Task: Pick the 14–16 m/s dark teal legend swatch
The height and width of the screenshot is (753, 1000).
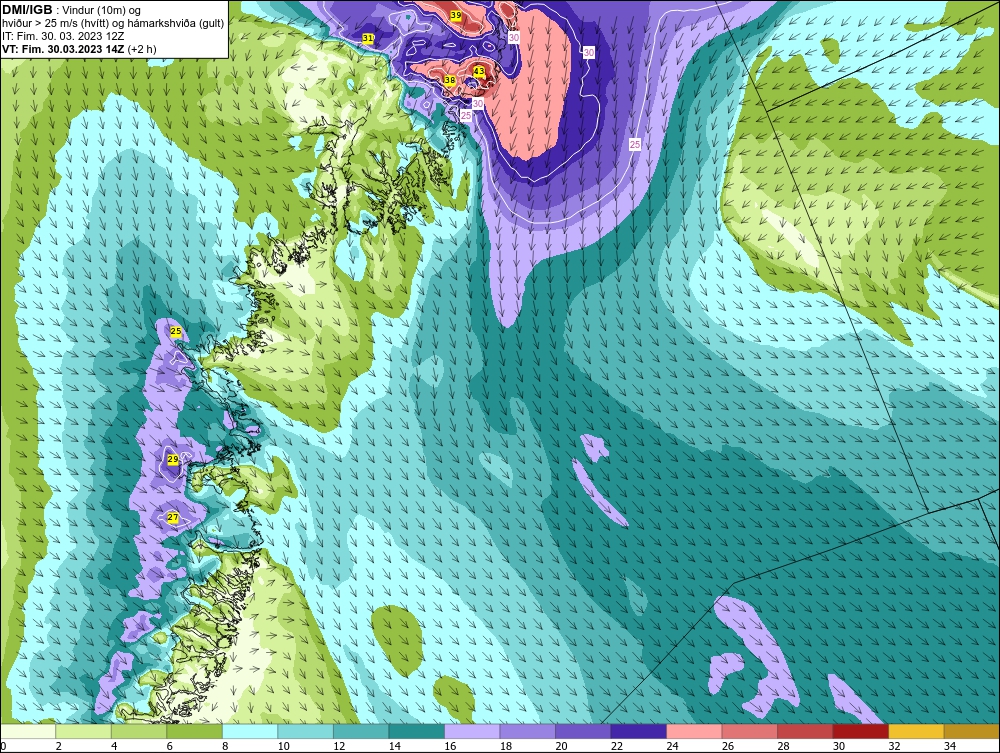Action: (416, 731)
